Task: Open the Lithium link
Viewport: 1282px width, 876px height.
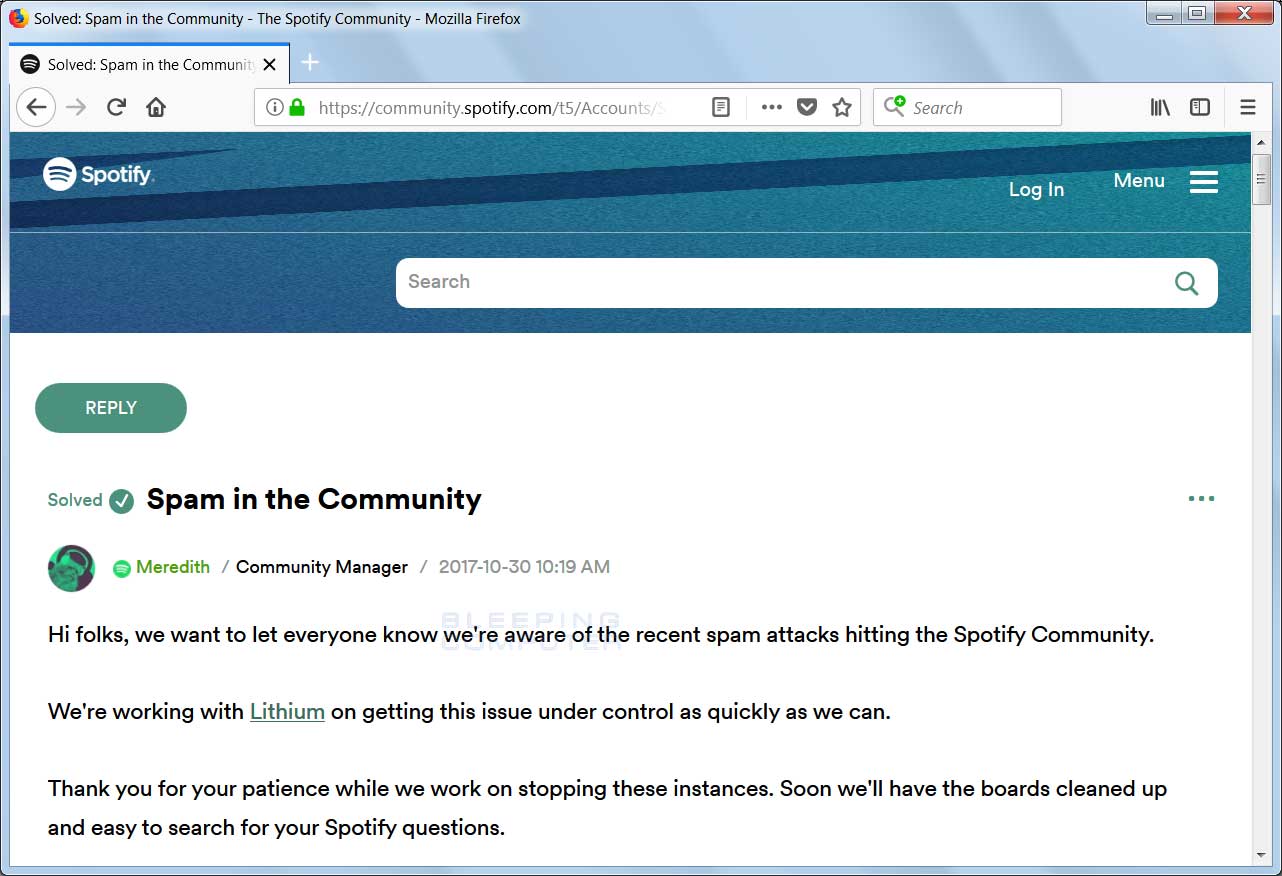Action: [287, 712]
